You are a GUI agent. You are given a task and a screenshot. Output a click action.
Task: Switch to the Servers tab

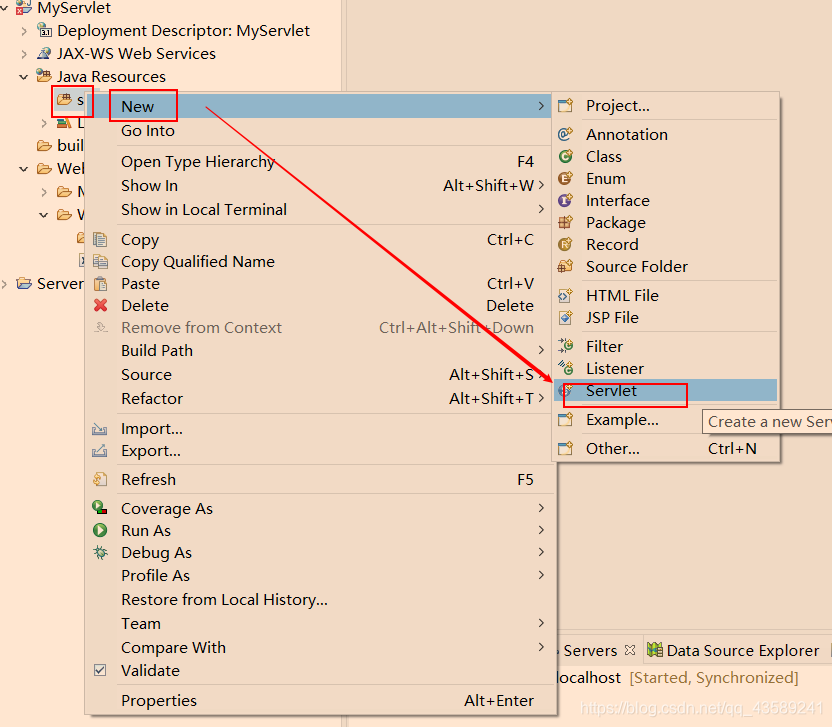[590, 651]
